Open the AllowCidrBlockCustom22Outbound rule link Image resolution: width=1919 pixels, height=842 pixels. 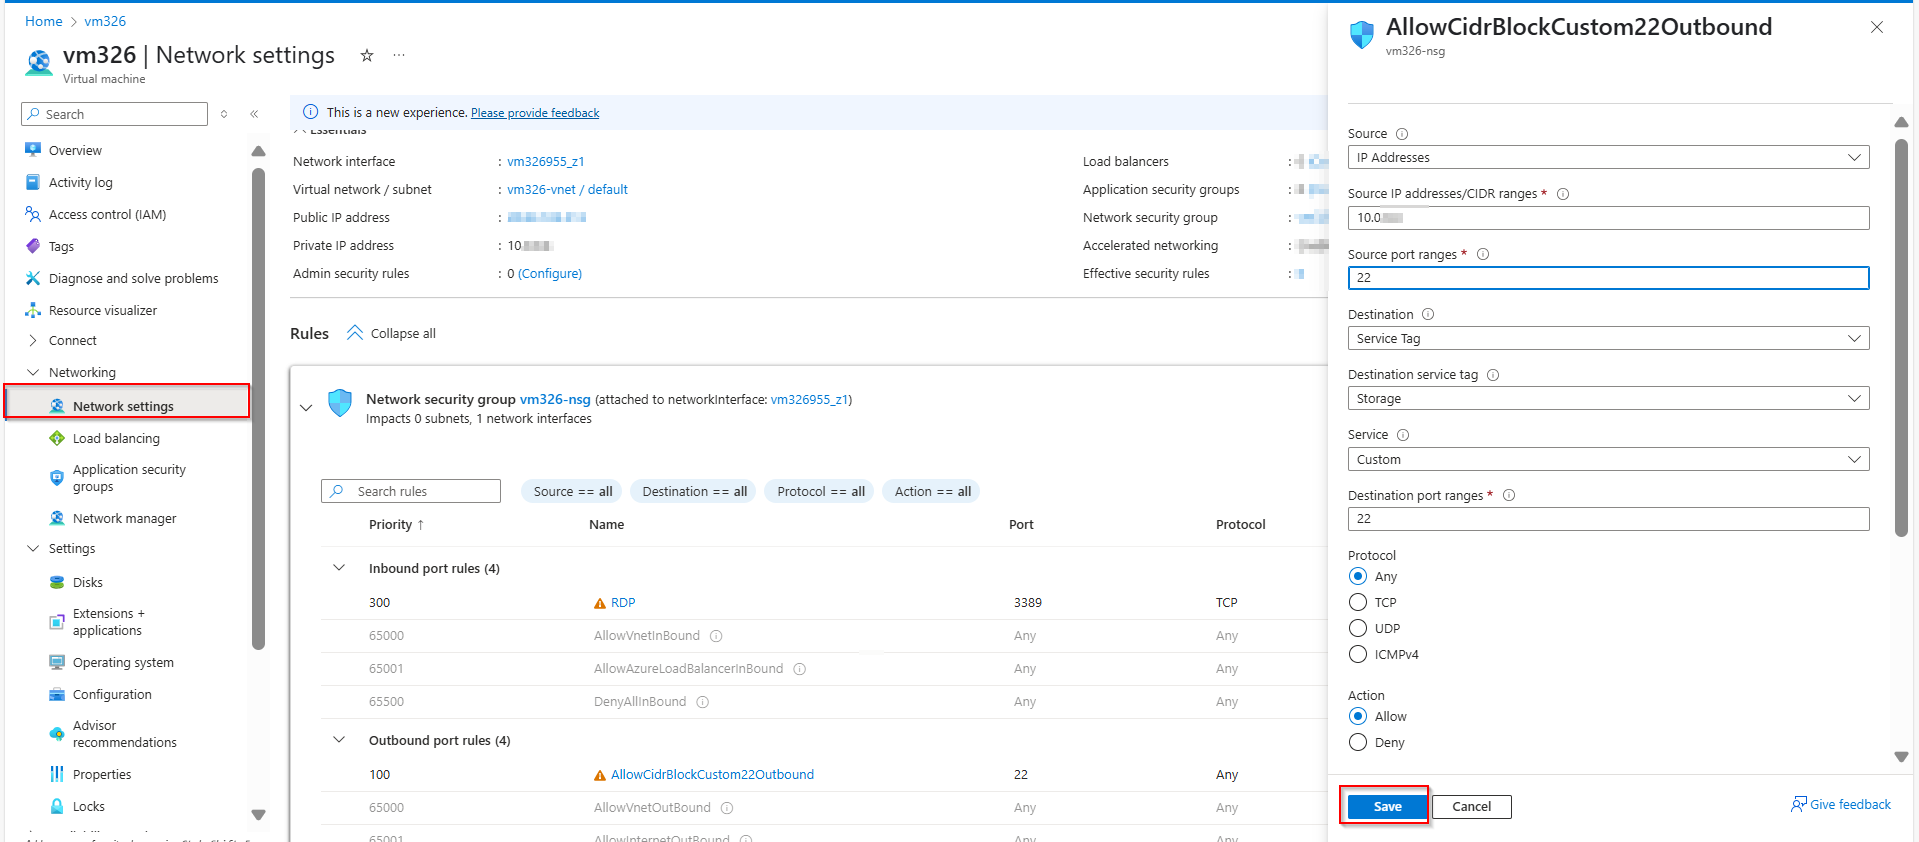tap(712, 774)
